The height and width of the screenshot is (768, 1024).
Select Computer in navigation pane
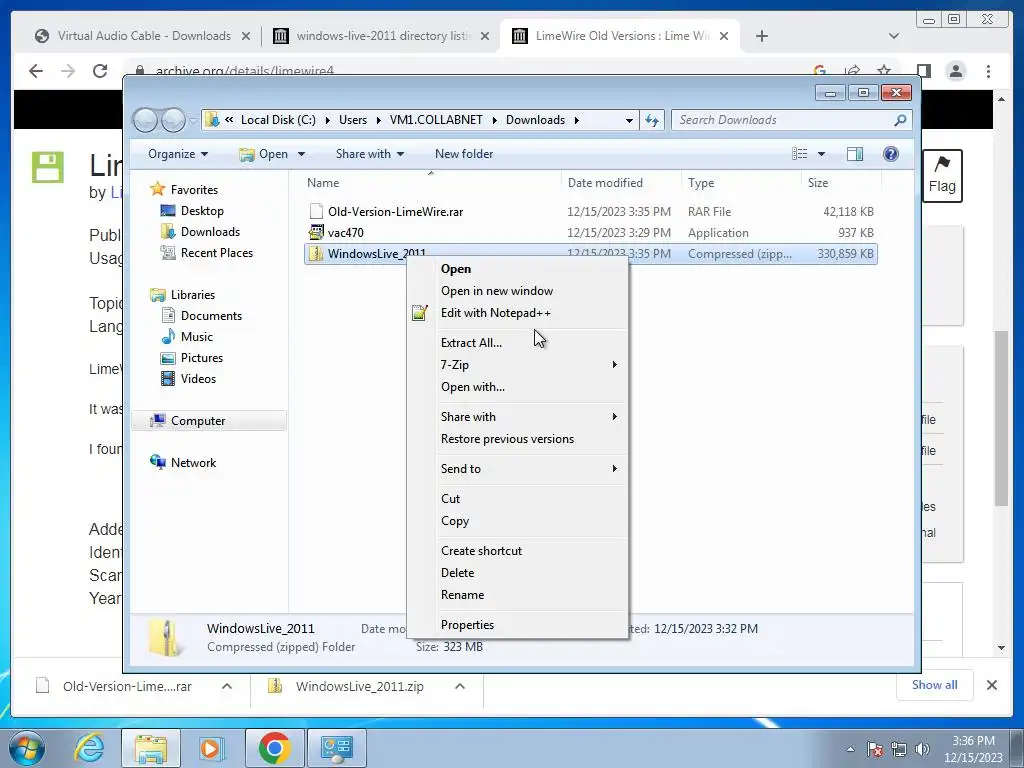pyautogui.click(x=198, y=421)
